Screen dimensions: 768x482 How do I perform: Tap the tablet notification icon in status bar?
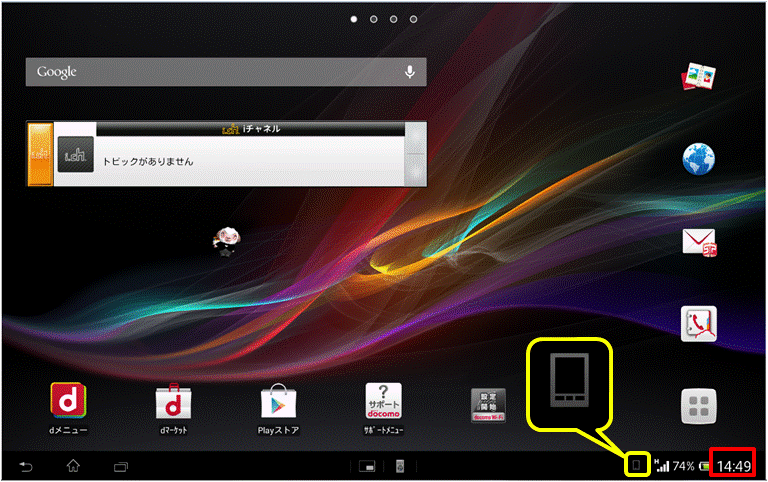tap(636, 465)
